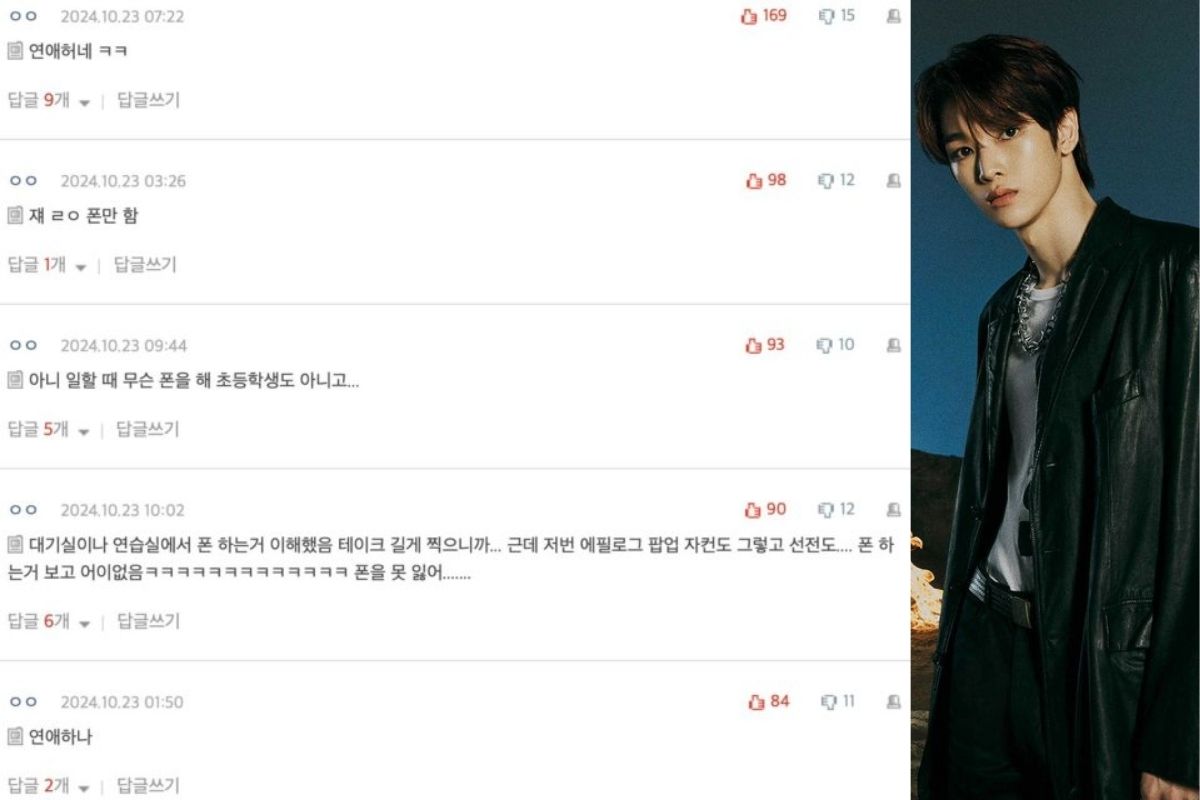The width and height of the screenshot is (1200, 800).
Task: Click the document icon beside 연애하나 comment
Action: click(15, 737)
